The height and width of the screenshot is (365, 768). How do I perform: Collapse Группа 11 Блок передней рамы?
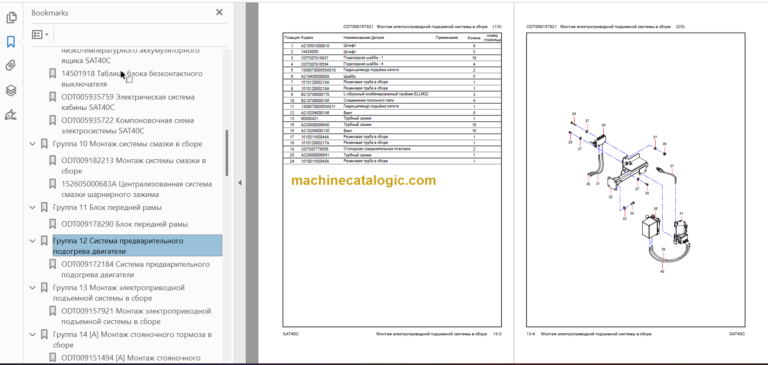point(33,208)
